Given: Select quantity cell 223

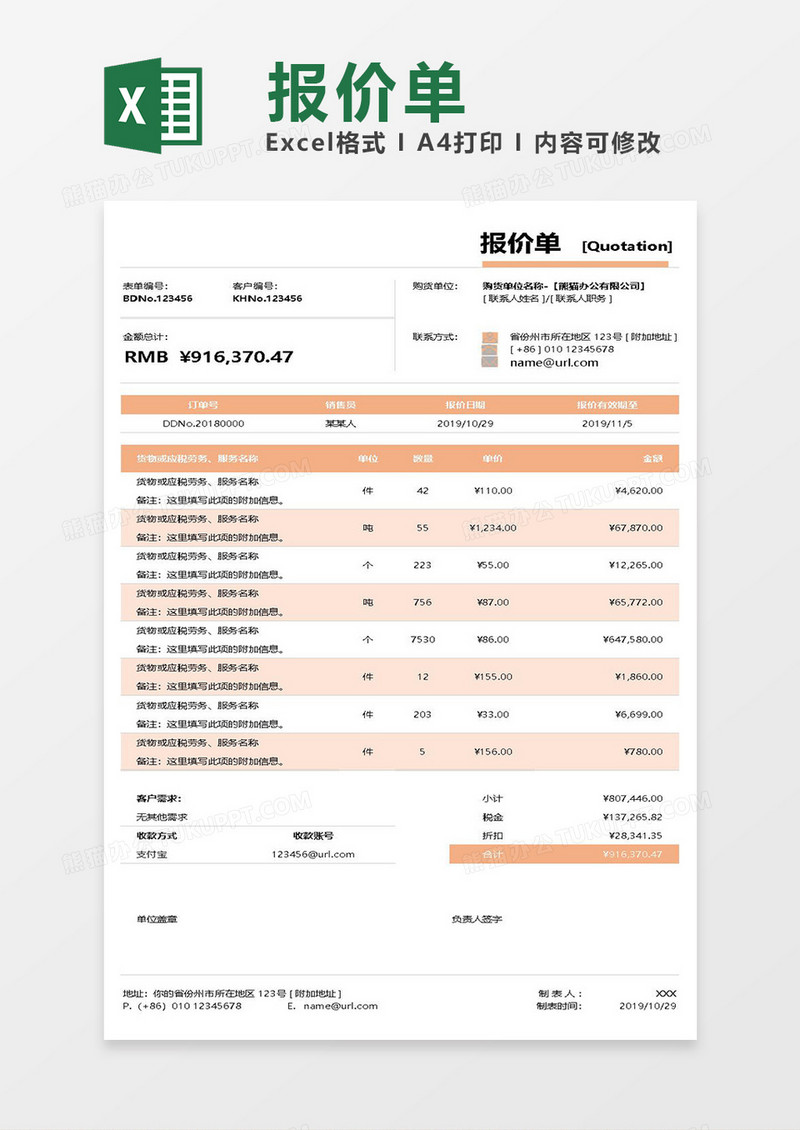Looking at the screenshot, I should click(x=422, y=566).
